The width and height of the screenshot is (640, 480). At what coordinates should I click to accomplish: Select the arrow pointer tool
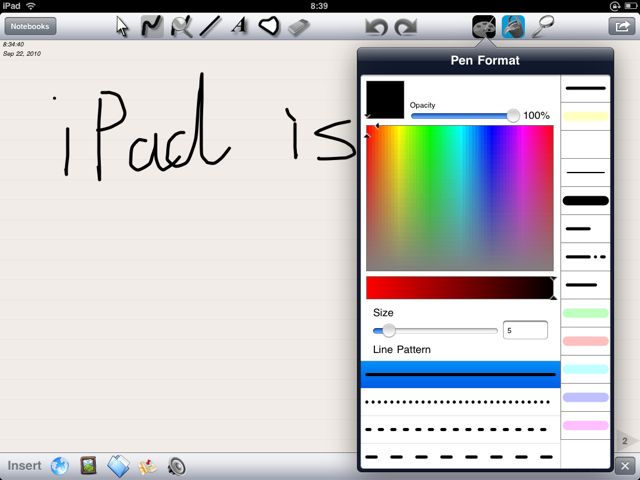point(122,27)
